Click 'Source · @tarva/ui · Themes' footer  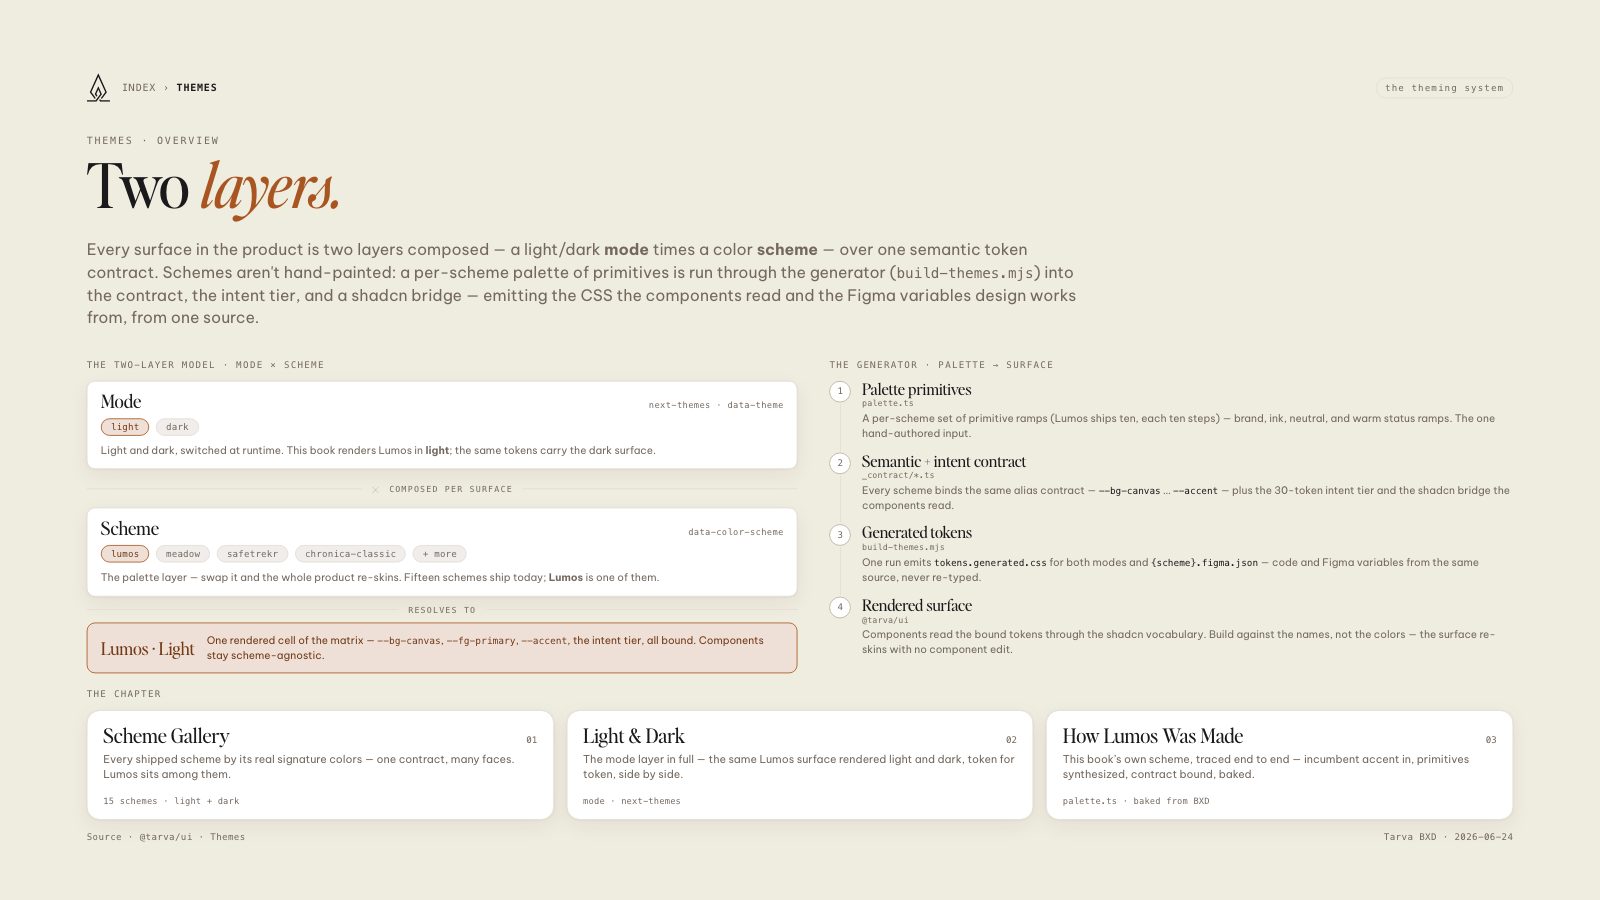[x=166, y=837]
